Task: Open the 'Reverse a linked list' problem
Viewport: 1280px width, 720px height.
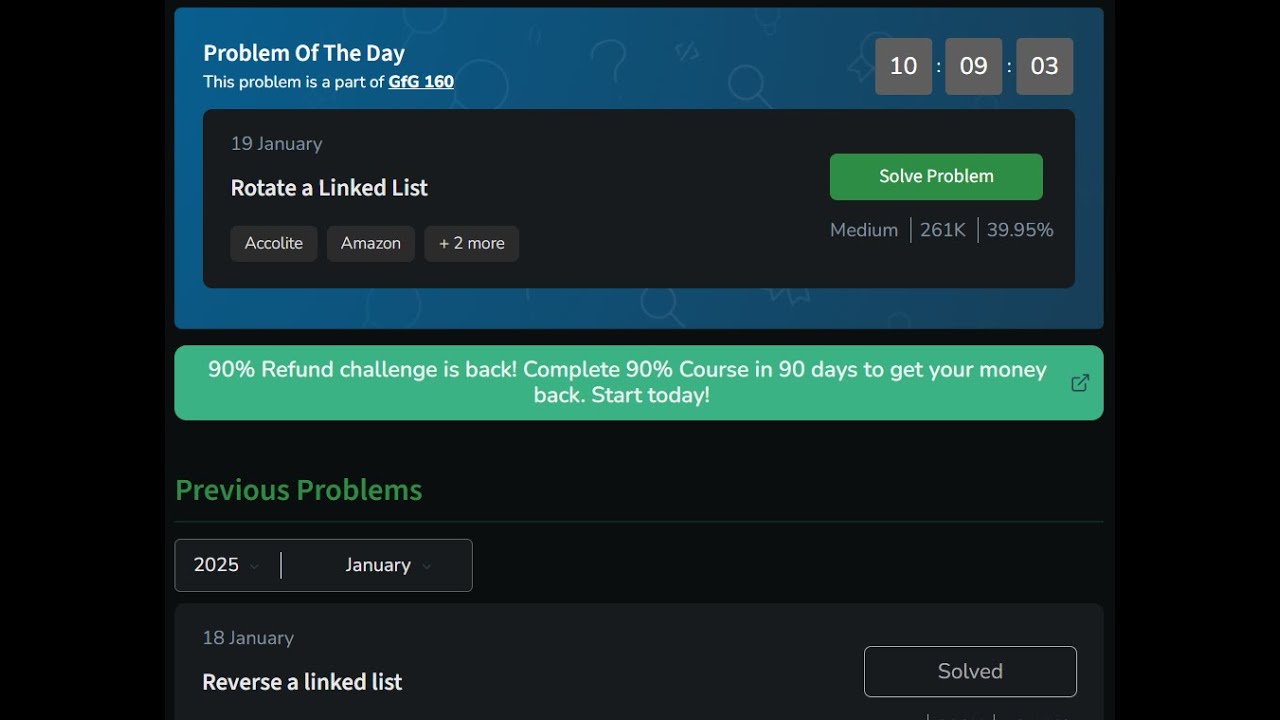Action: [302, 682]
